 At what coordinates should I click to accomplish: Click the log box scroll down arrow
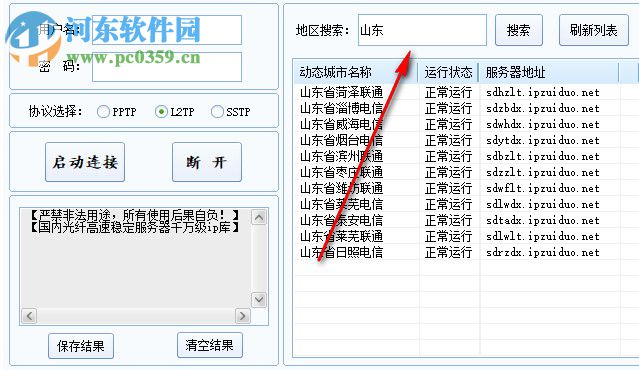[259, 300]
